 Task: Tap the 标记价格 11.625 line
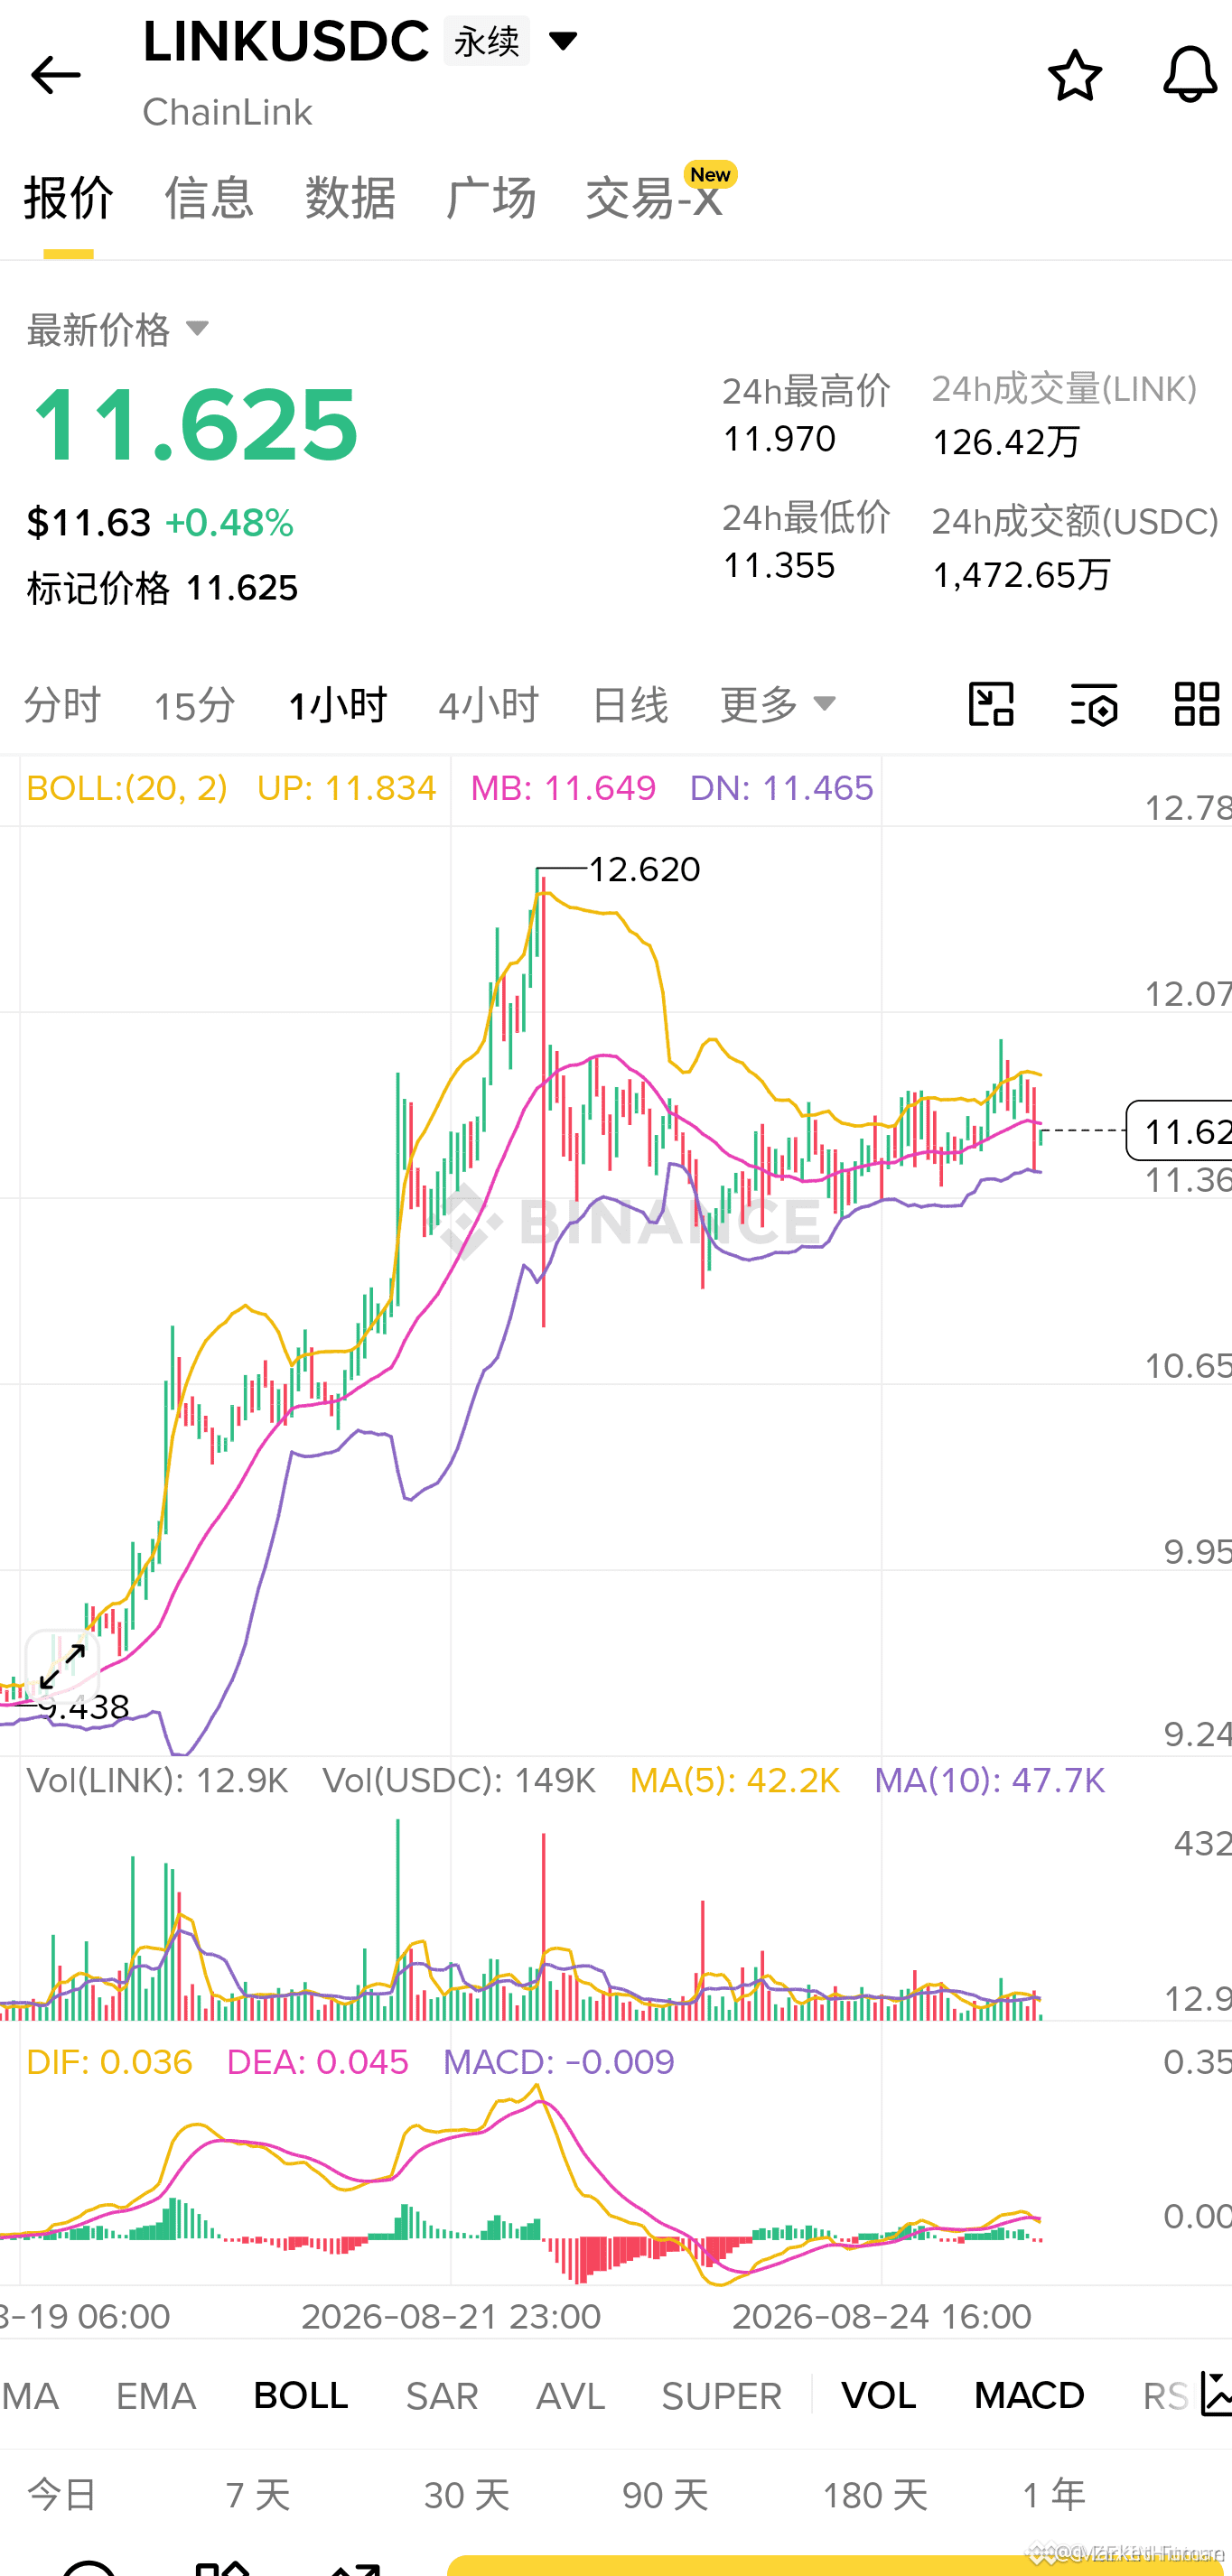coord(162,588)
